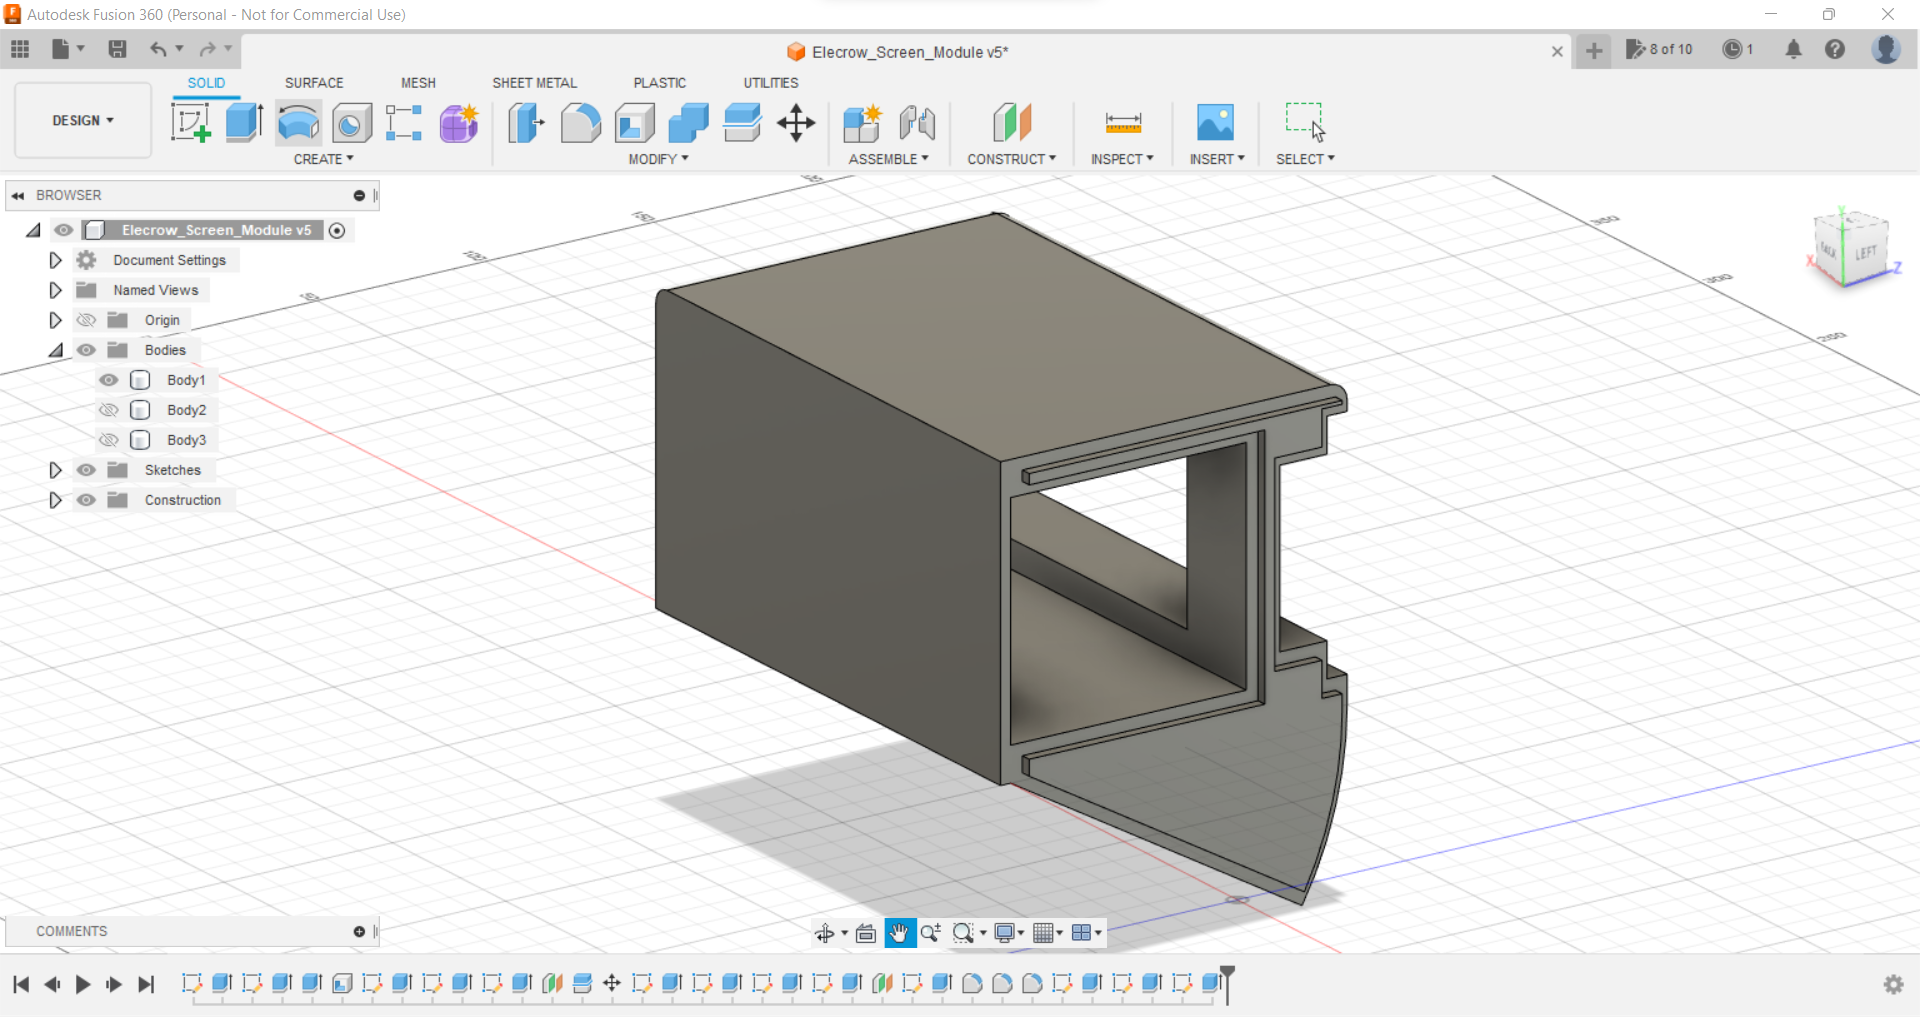Screen dimensions: 1920x1017
Task: Click the Joint tool icon
Action: click(917, 123)
